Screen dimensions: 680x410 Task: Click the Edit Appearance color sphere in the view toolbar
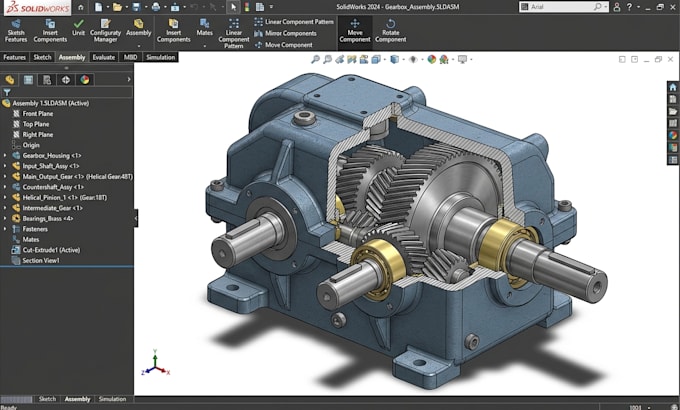tap(431, 59)
